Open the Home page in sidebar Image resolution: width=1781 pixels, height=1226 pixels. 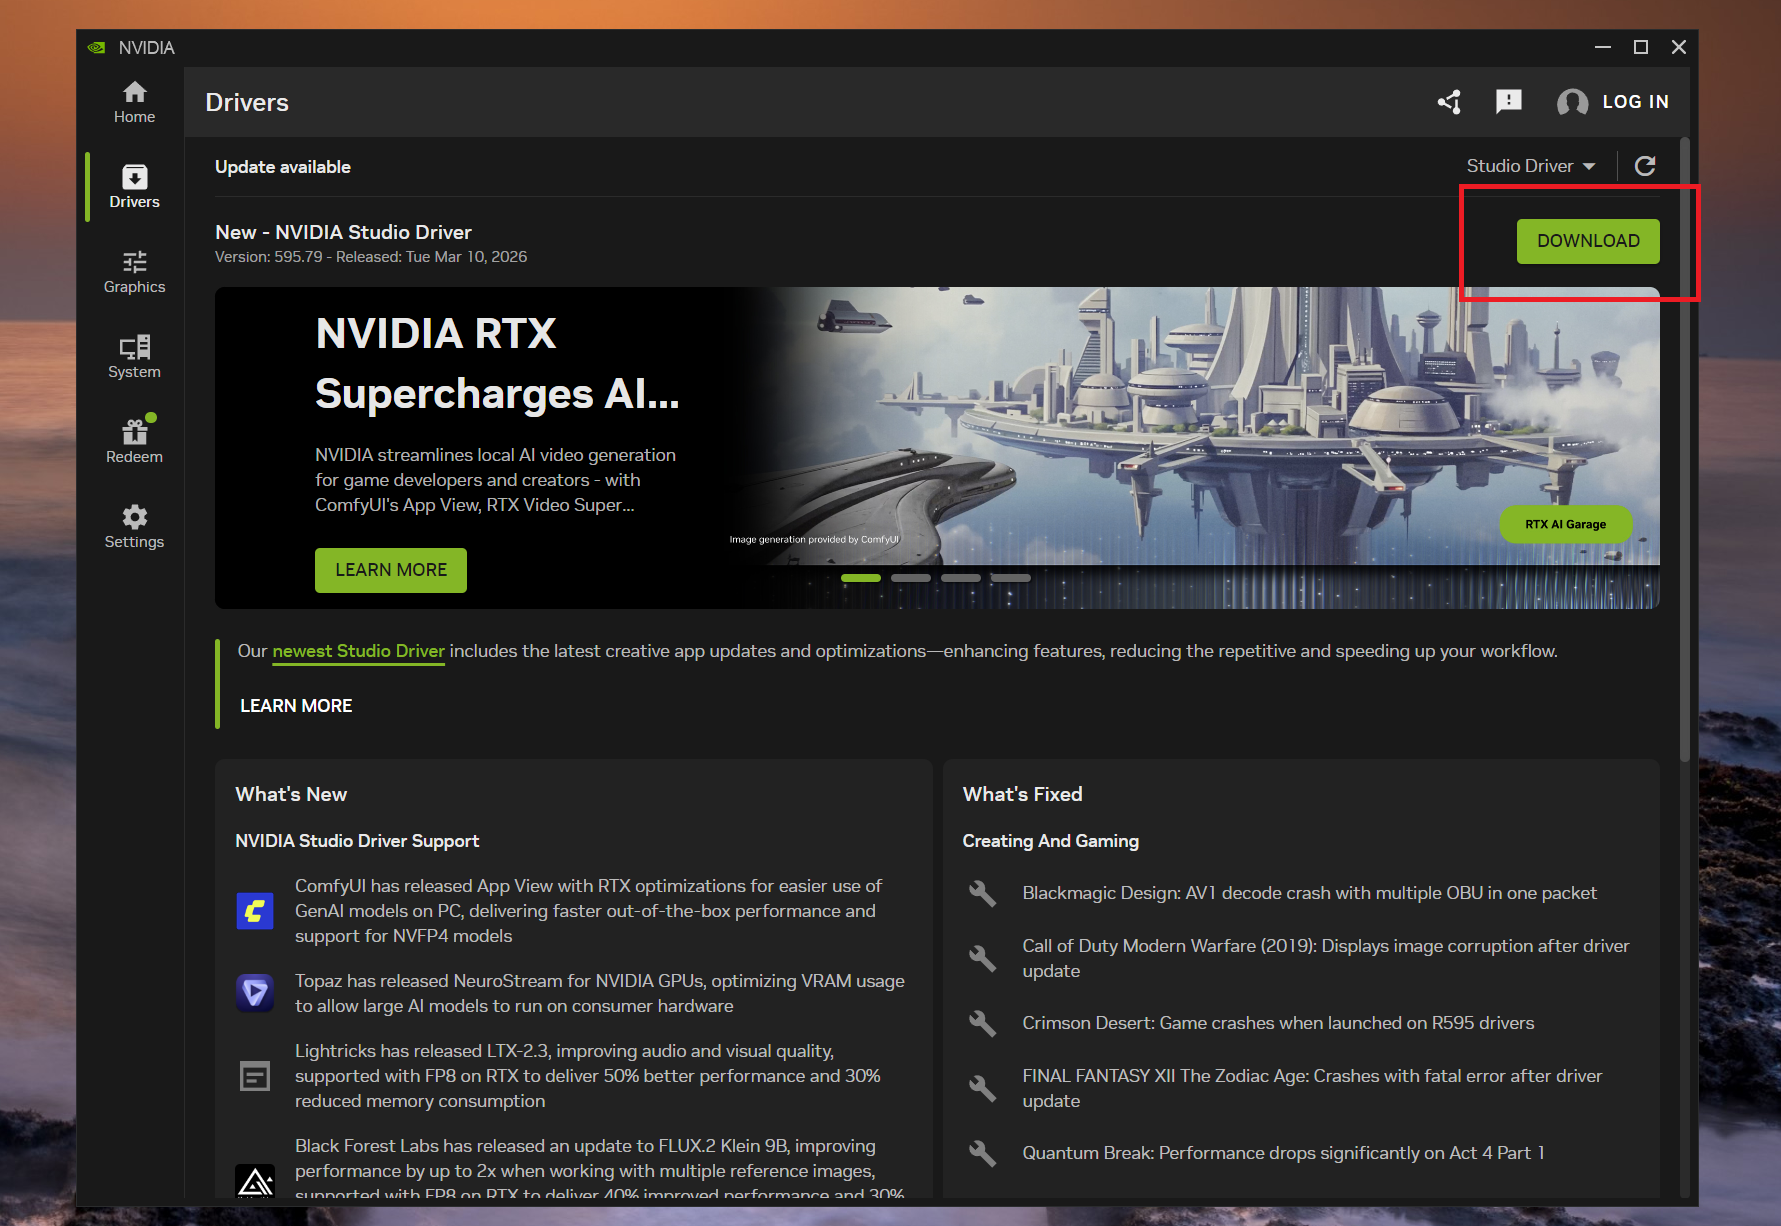click(x=134, y=102)
